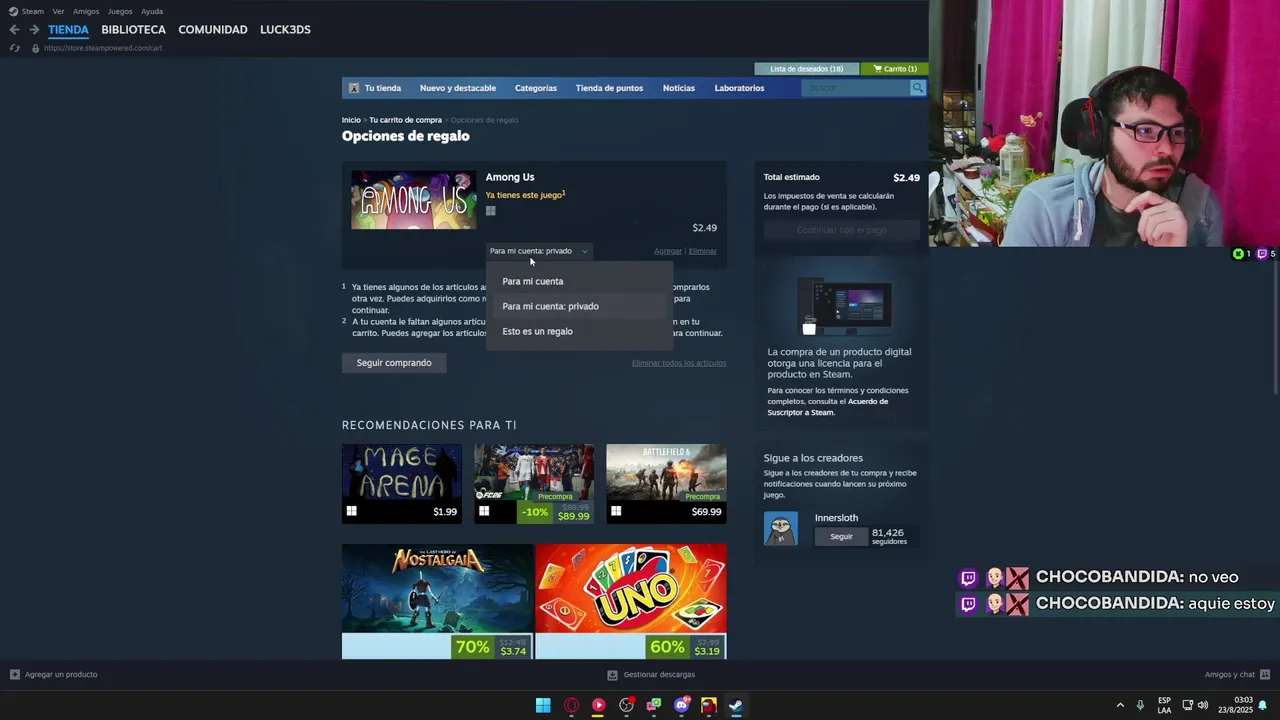
Task: Click the store search input field
Action: [855, 88]
